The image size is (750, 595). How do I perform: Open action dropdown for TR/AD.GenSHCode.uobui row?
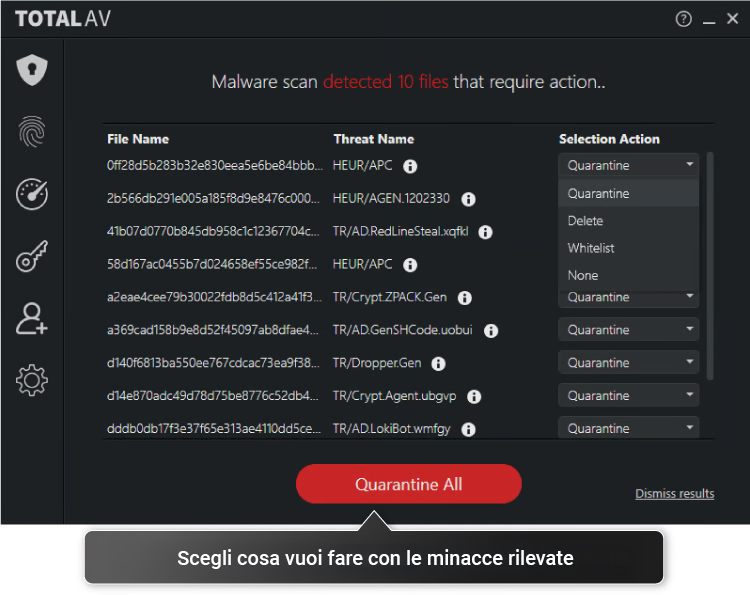pyautogui.click(x=628, y=330)
